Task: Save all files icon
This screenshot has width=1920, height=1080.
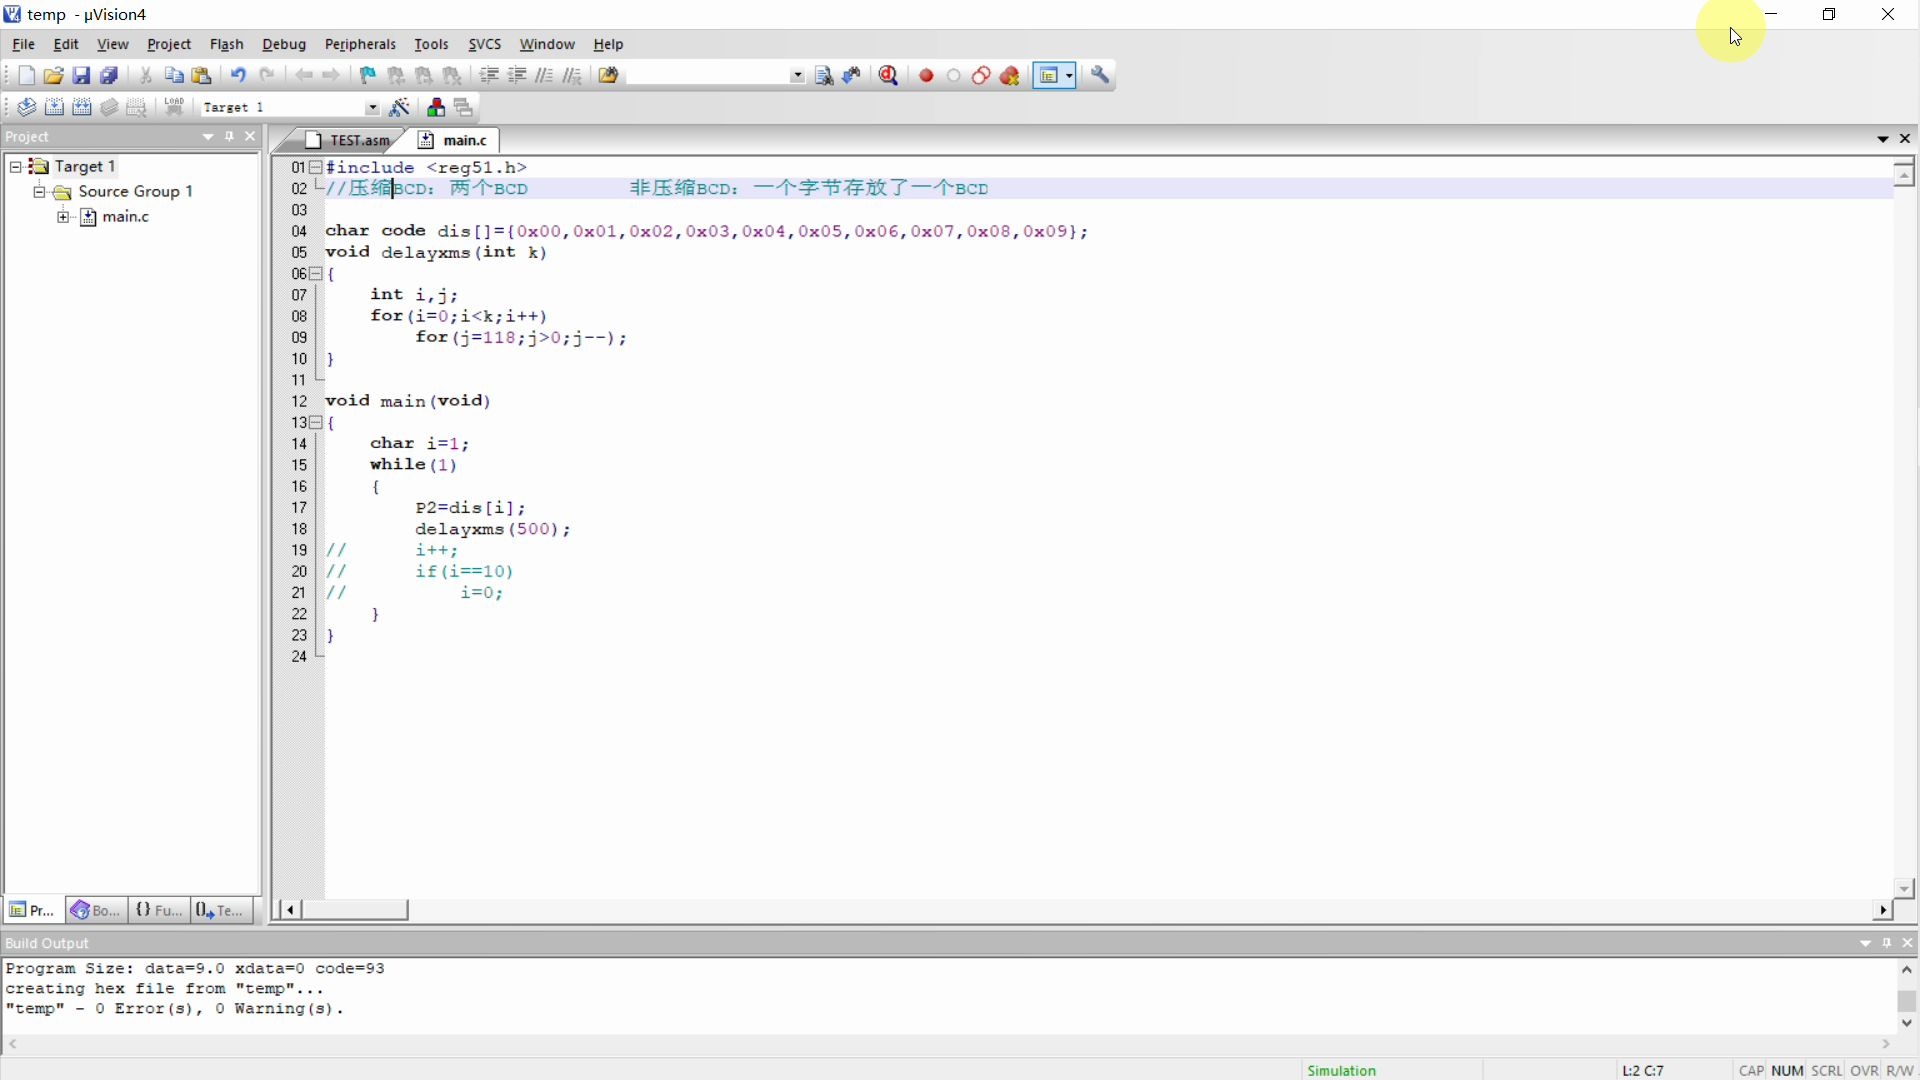Action: tap(110, 76)
